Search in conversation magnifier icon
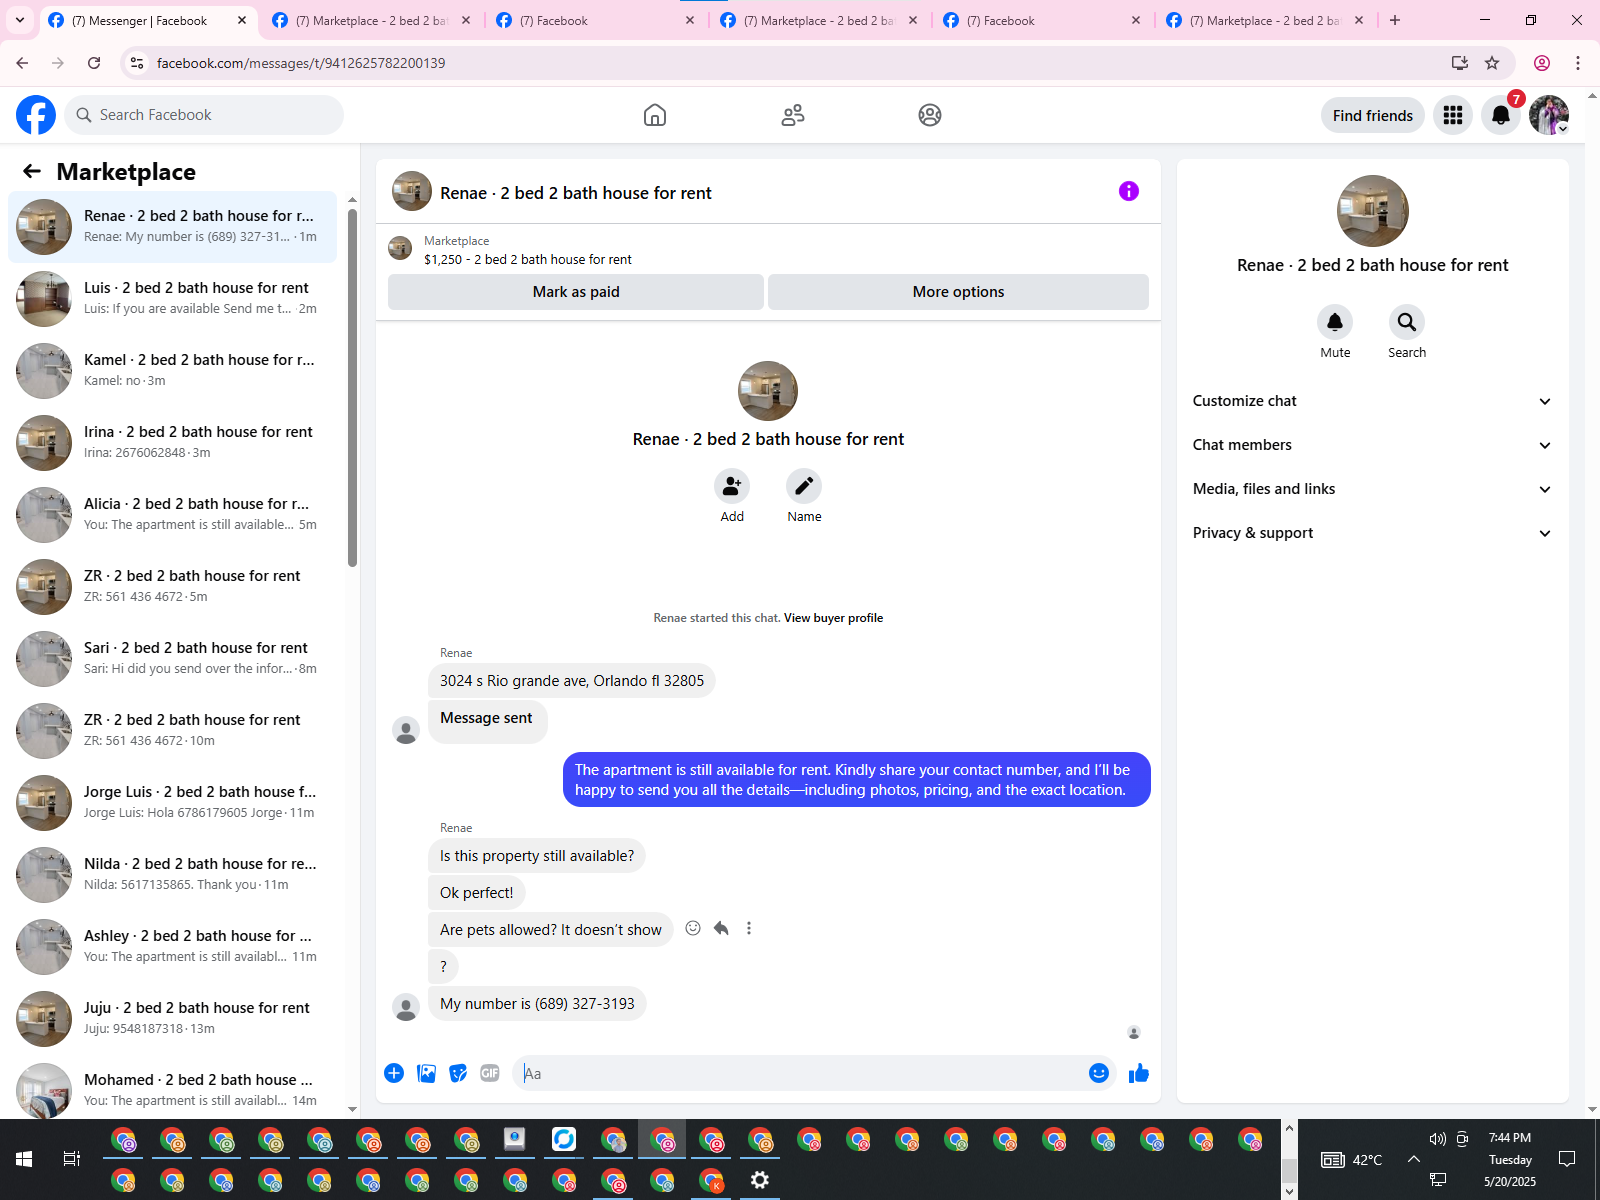 pyautogui.click(x=1407, y=322)
